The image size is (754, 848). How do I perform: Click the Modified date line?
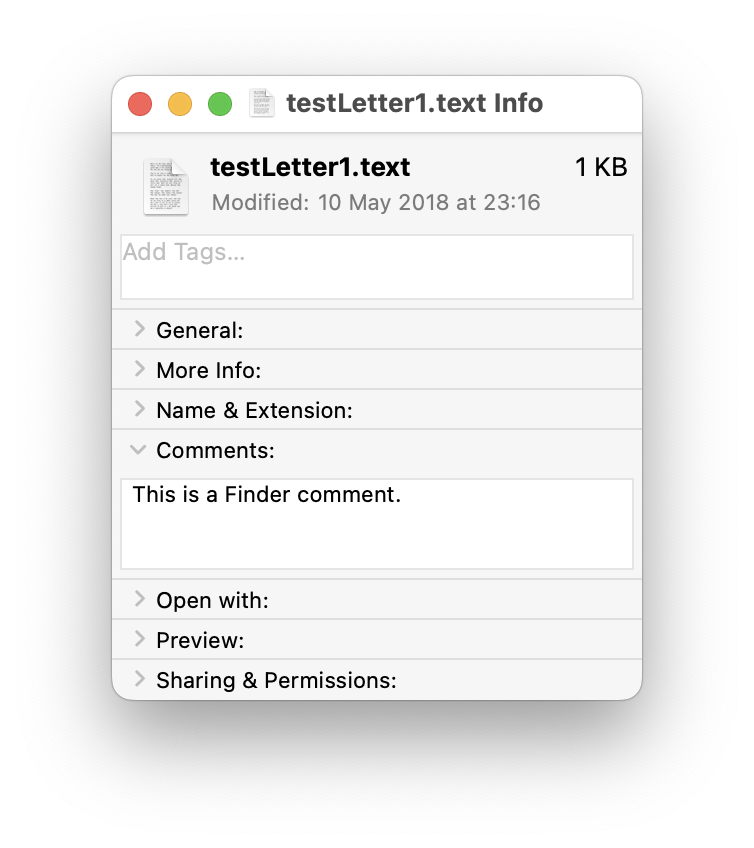[376, 203]
